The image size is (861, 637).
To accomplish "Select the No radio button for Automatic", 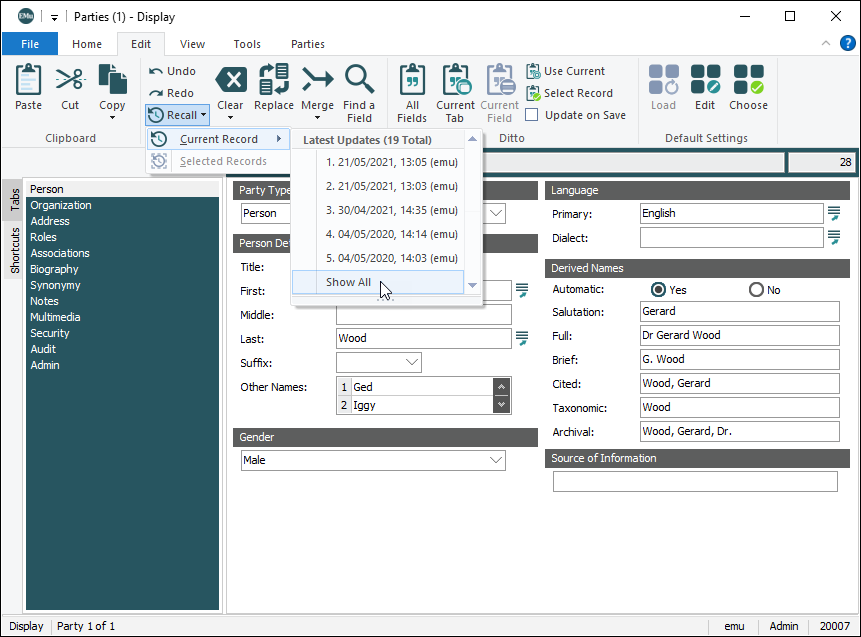I will [756, 290].
